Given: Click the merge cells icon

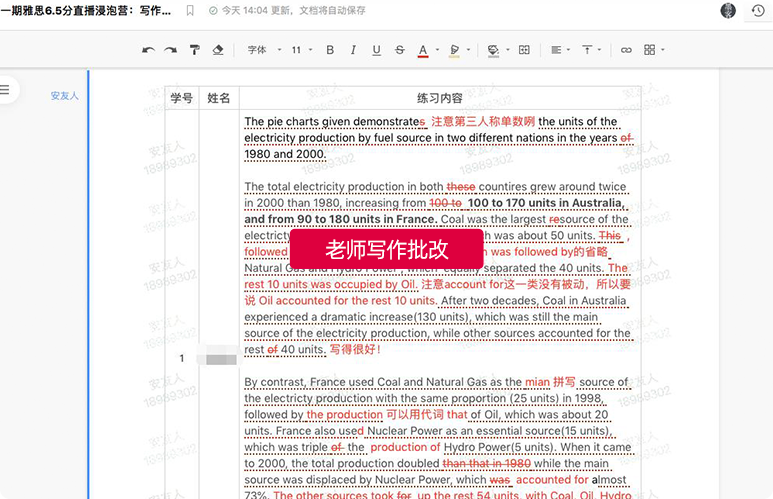Looking at the screenshot, I should (x=525, y=50).
